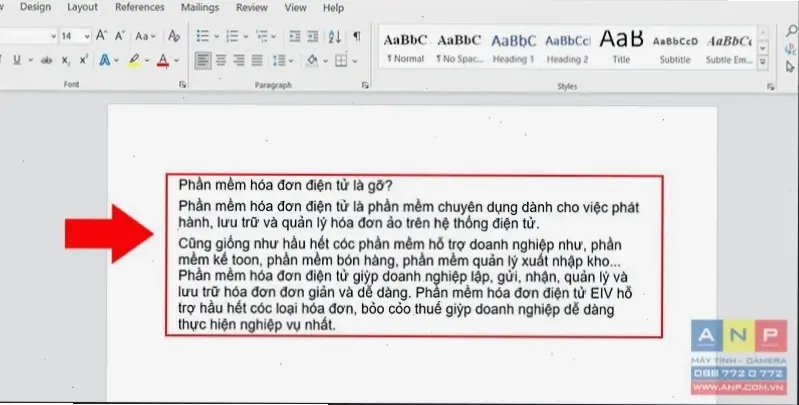Image resolution: width=799 pixels, height=405 pixels.
Task: Open line and paragraph spacing
Action: 279,61
